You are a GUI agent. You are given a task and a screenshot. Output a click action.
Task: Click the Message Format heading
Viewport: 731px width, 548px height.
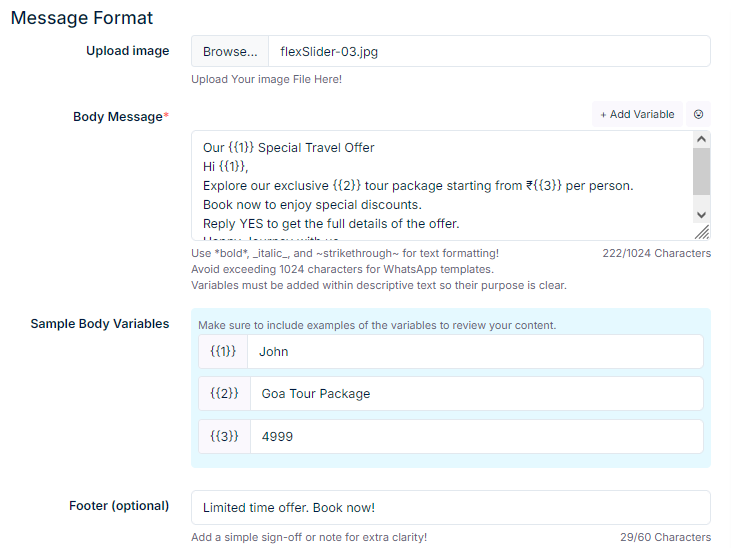coord(82,18)
